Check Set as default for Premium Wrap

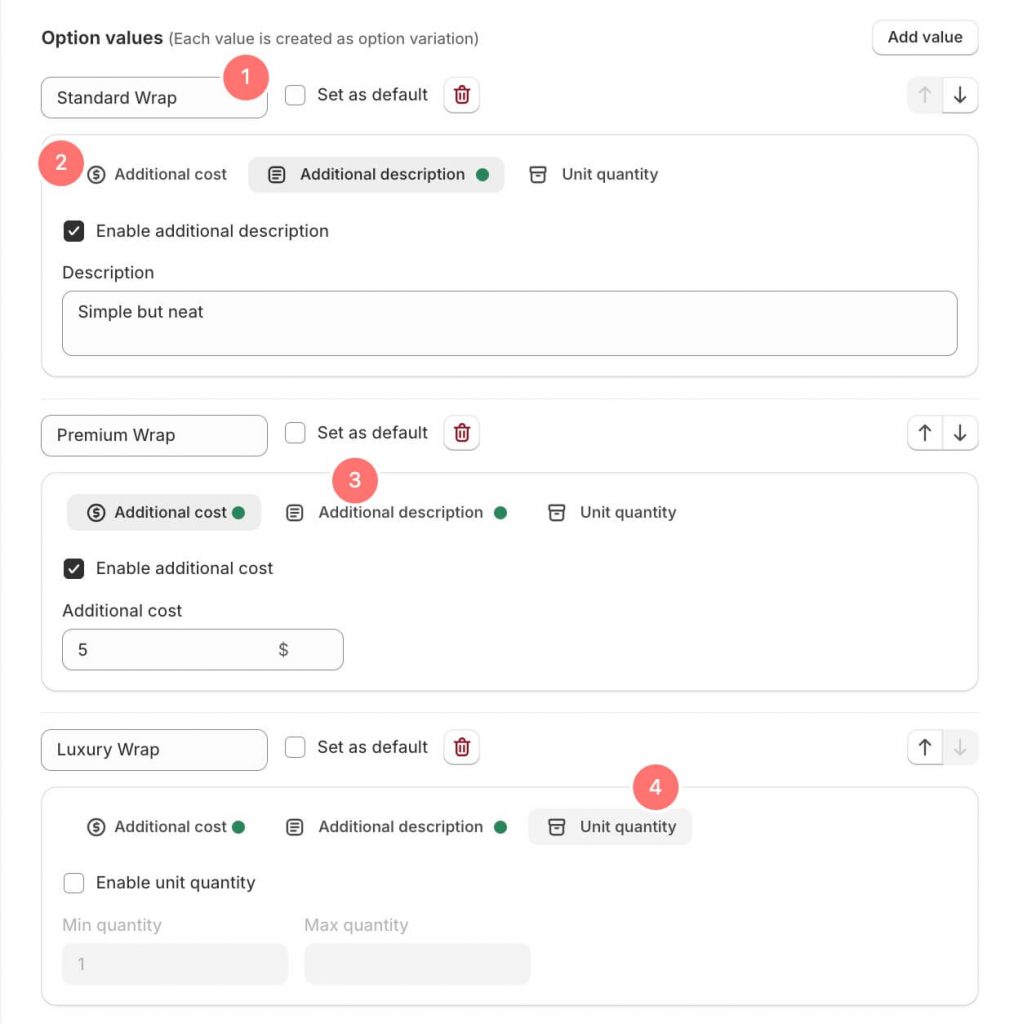(295, 433)
